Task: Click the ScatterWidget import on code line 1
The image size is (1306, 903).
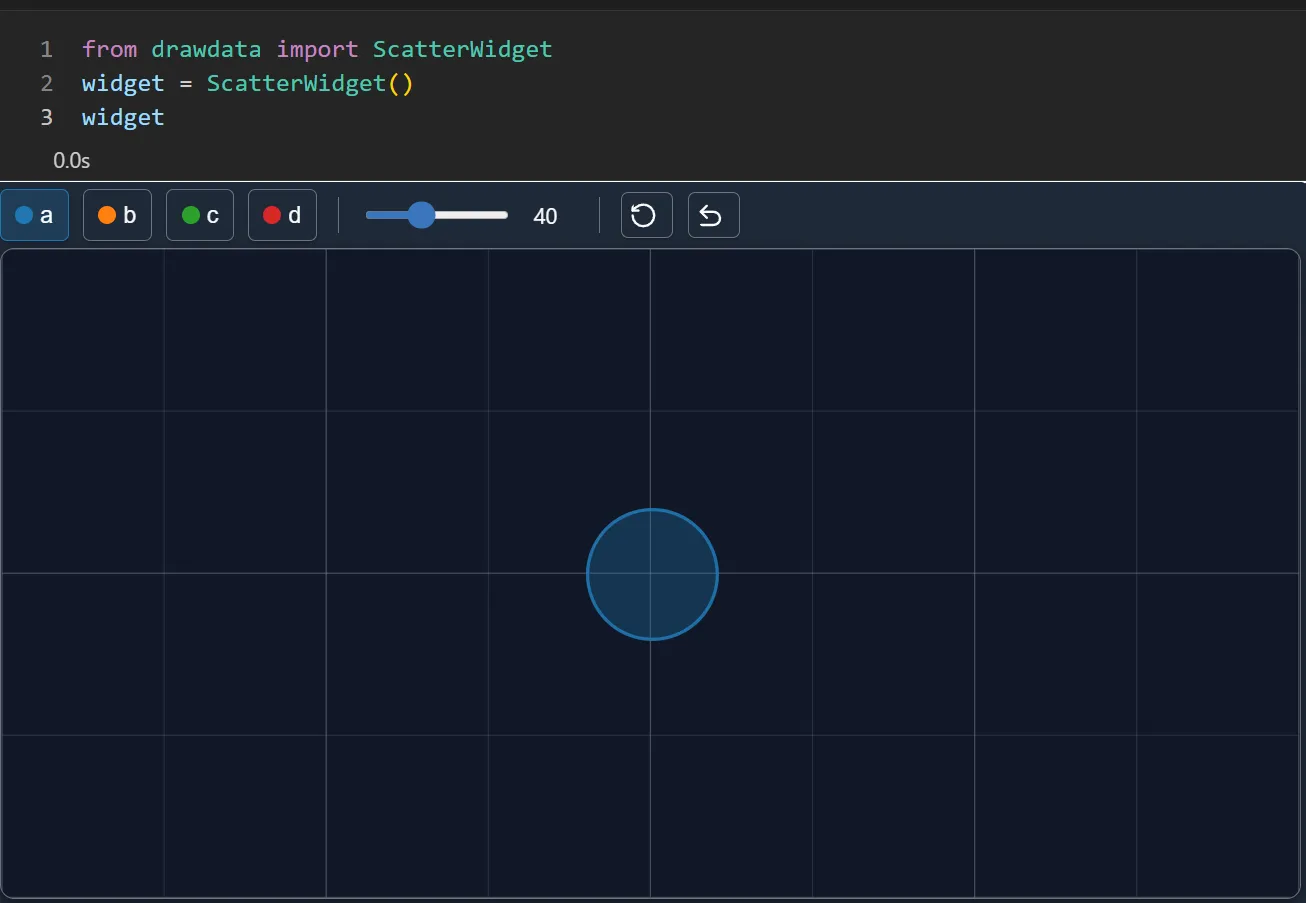Action: tap(462, 49)
